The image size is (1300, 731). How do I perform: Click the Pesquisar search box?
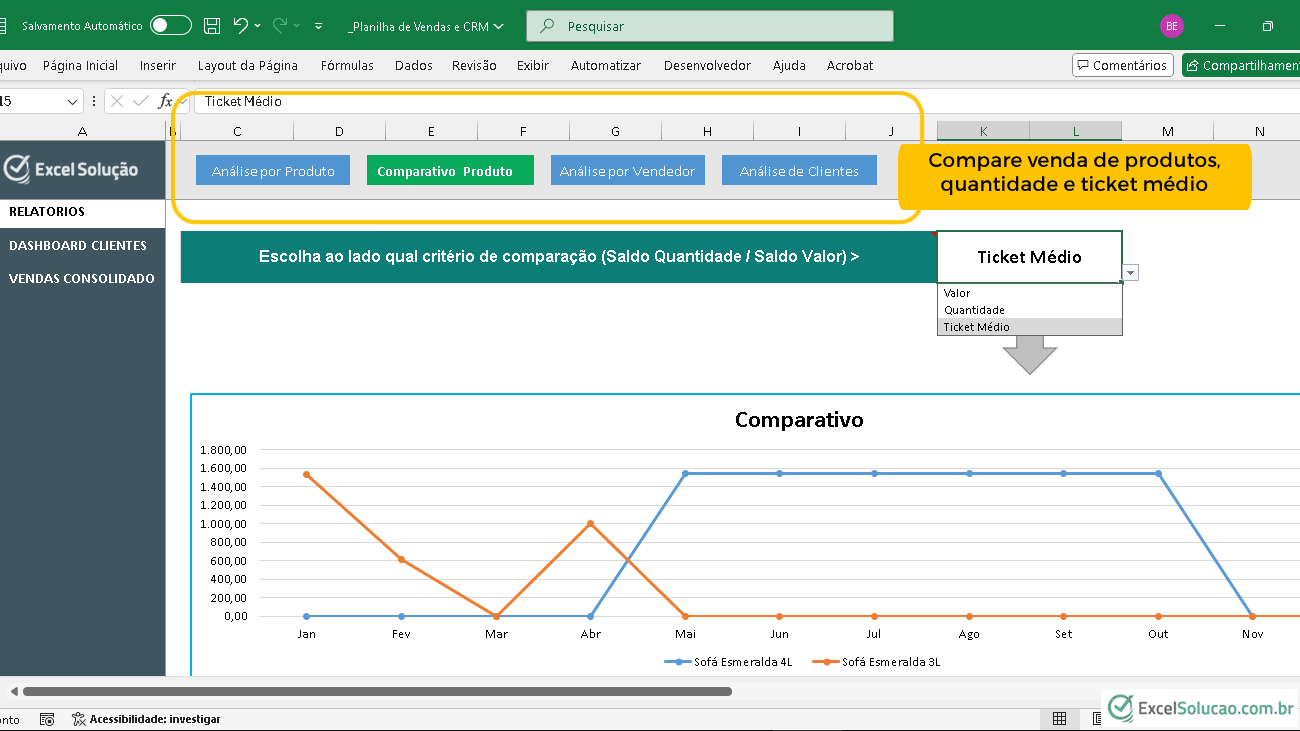coord(710,26)
